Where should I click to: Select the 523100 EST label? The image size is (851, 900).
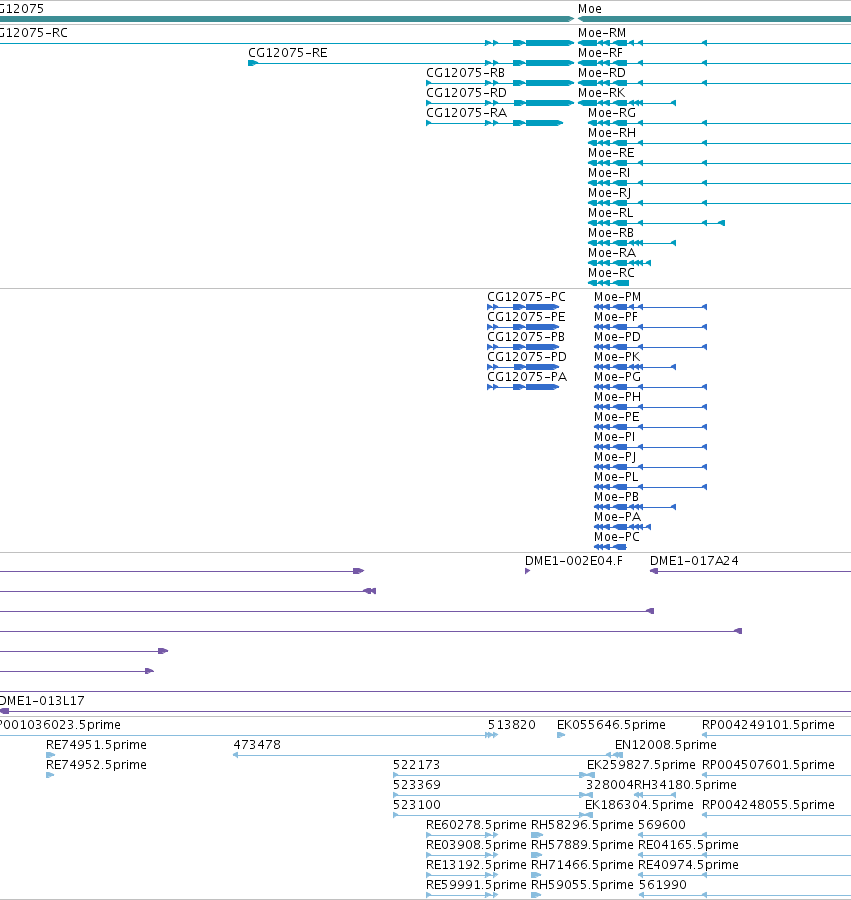(417, 805)
